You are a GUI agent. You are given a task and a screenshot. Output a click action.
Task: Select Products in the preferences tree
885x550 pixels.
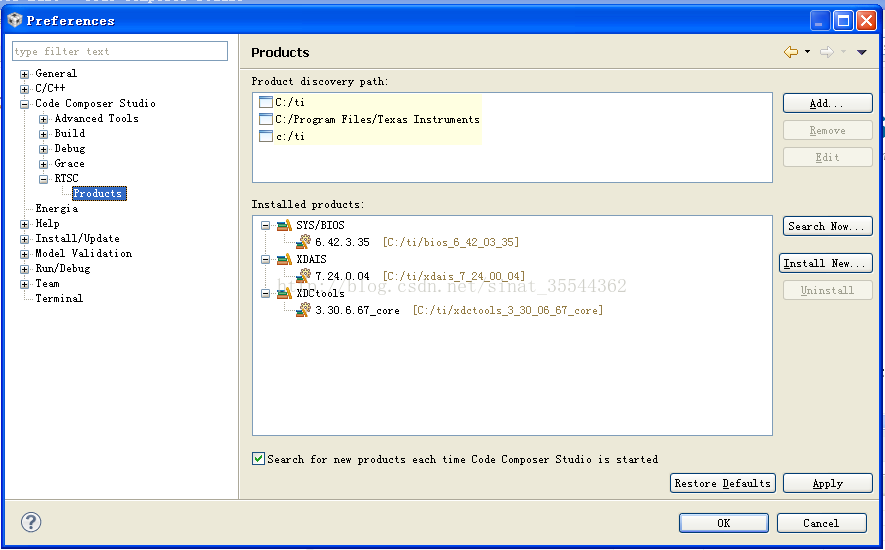pos(99,193)
